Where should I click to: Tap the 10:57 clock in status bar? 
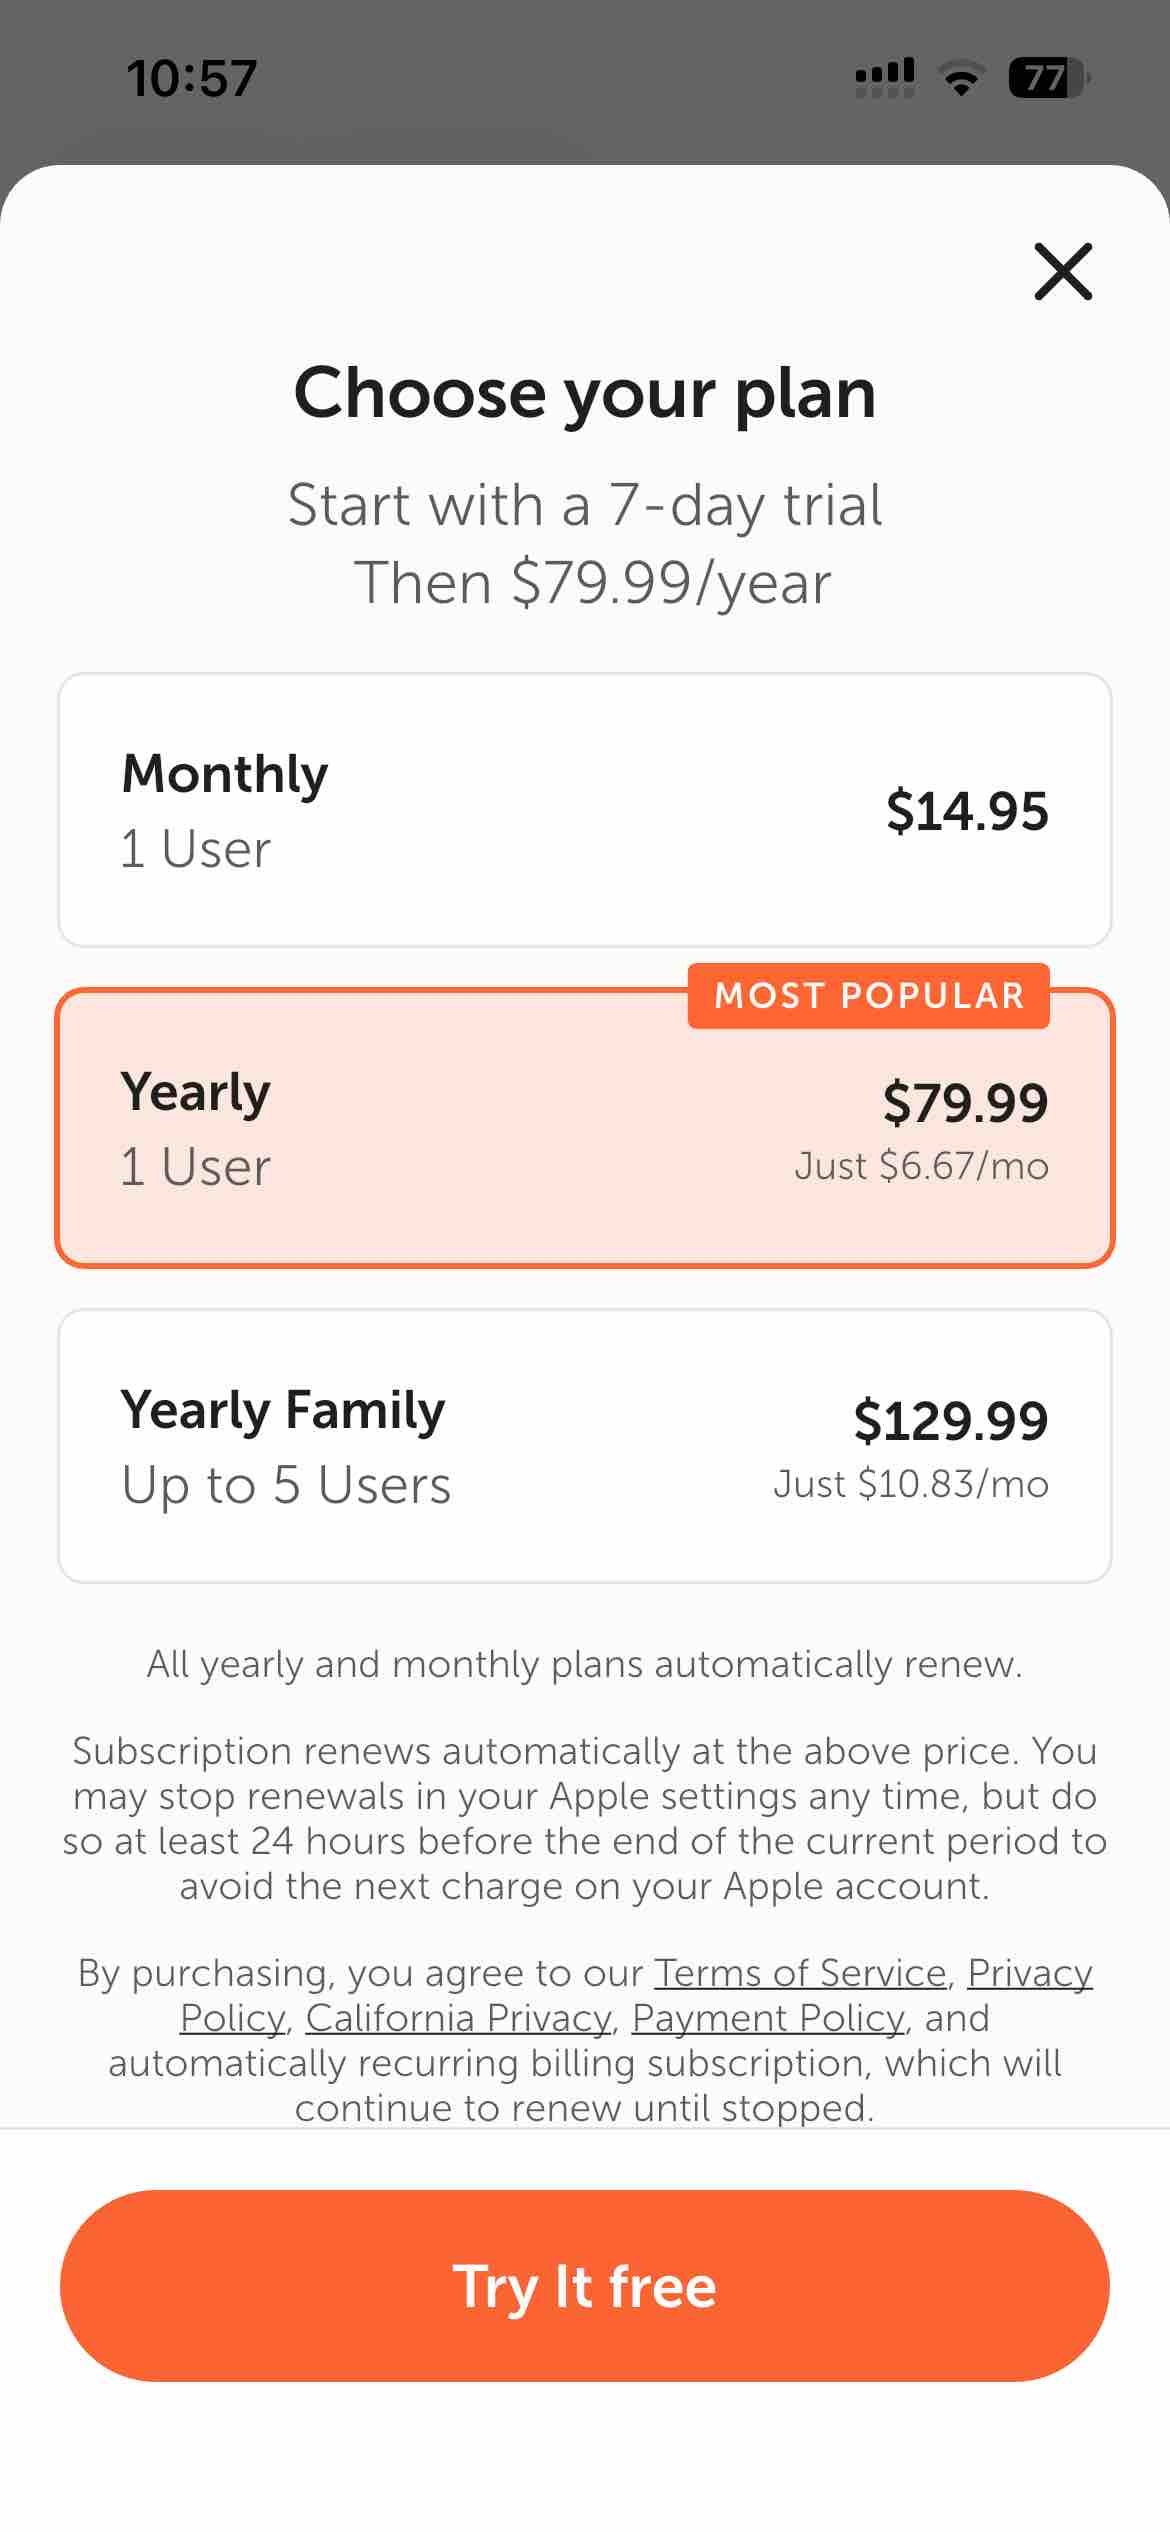click(x=191, y=78)
